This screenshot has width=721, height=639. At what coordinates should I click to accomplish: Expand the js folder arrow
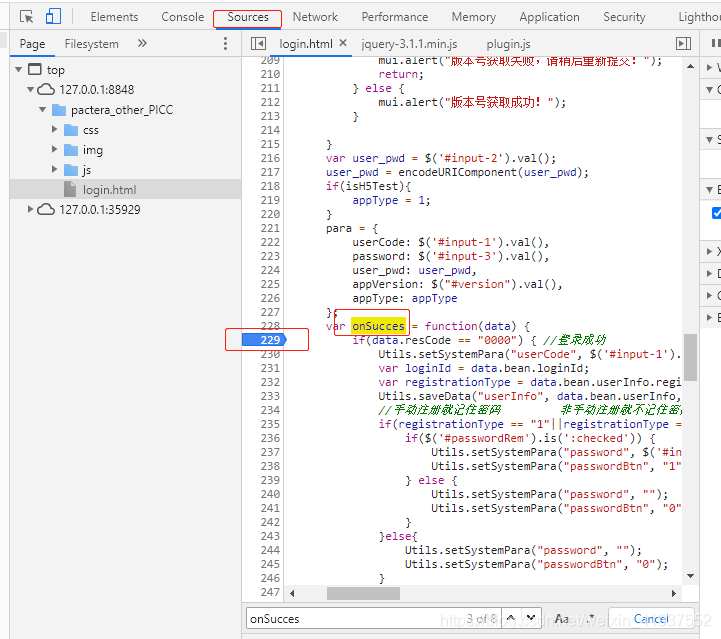[x=54, y=169]
